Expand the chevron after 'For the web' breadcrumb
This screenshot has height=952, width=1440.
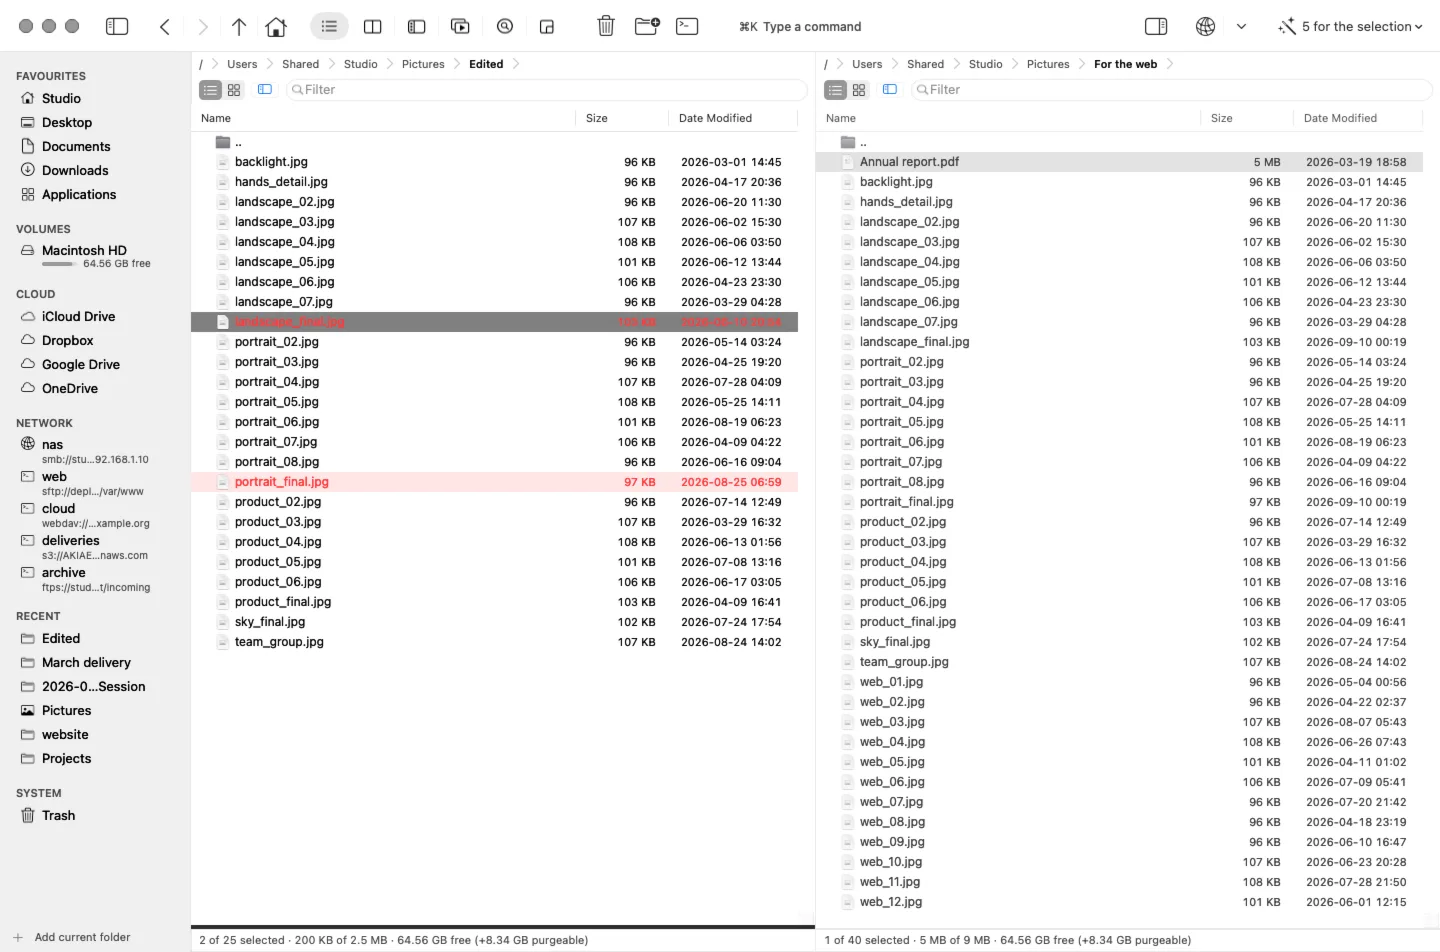tap(1170, 64)
